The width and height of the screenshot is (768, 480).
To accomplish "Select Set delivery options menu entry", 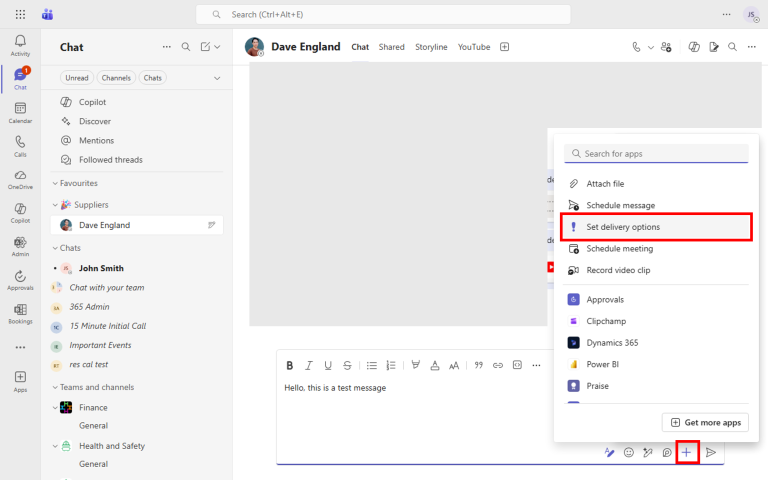I will (655, 227).
